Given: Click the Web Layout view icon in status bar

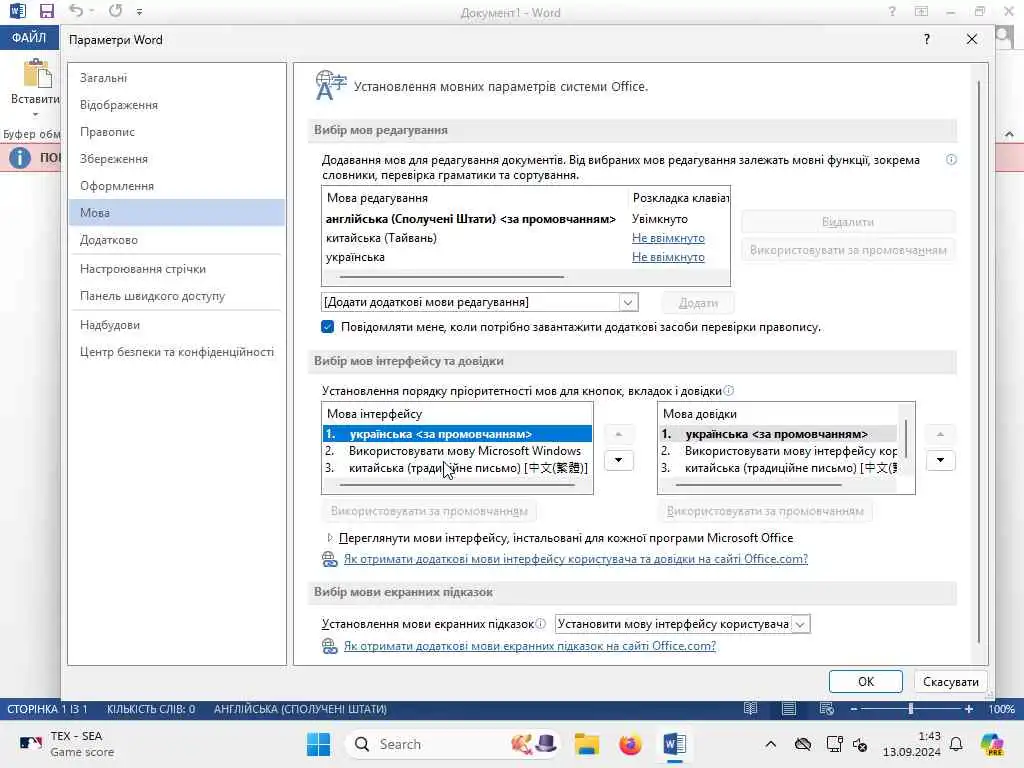Looking at the screenshot, I should pyautogui.click(x=827, y=709).
